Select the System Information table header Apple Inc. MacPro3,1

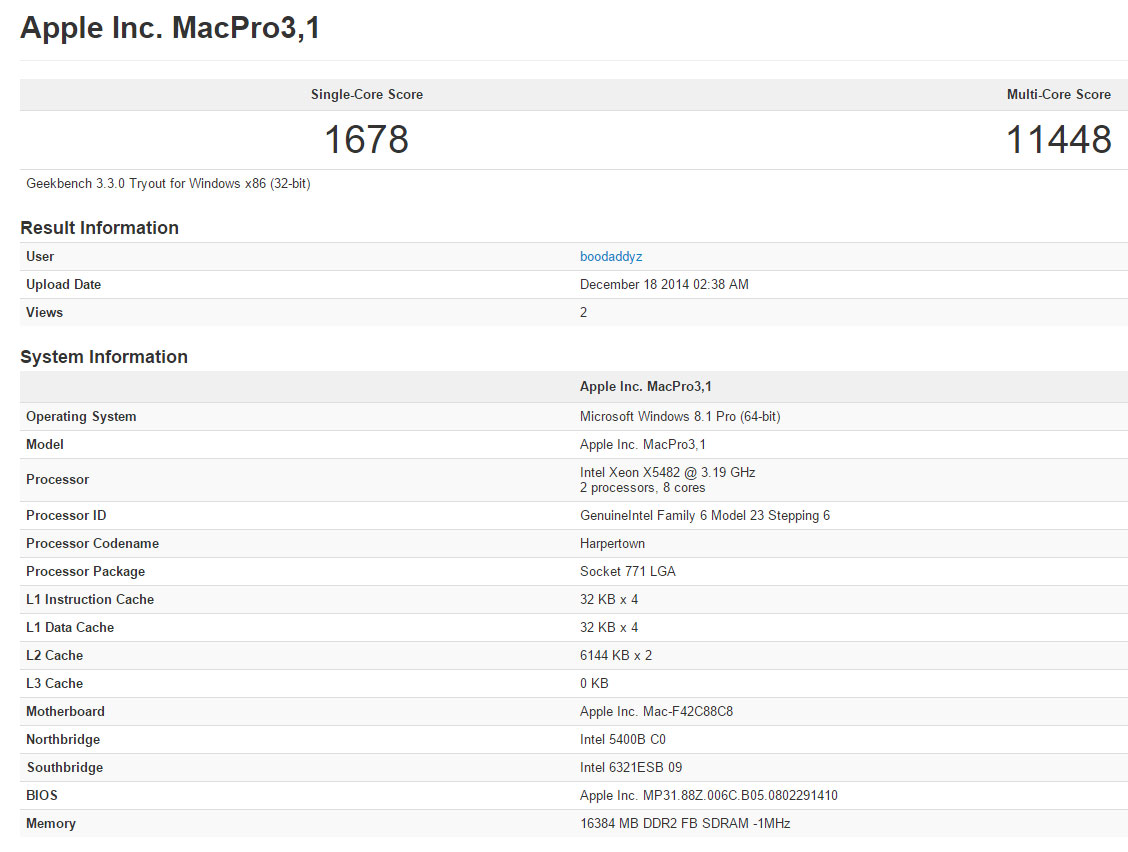(645, 386)
